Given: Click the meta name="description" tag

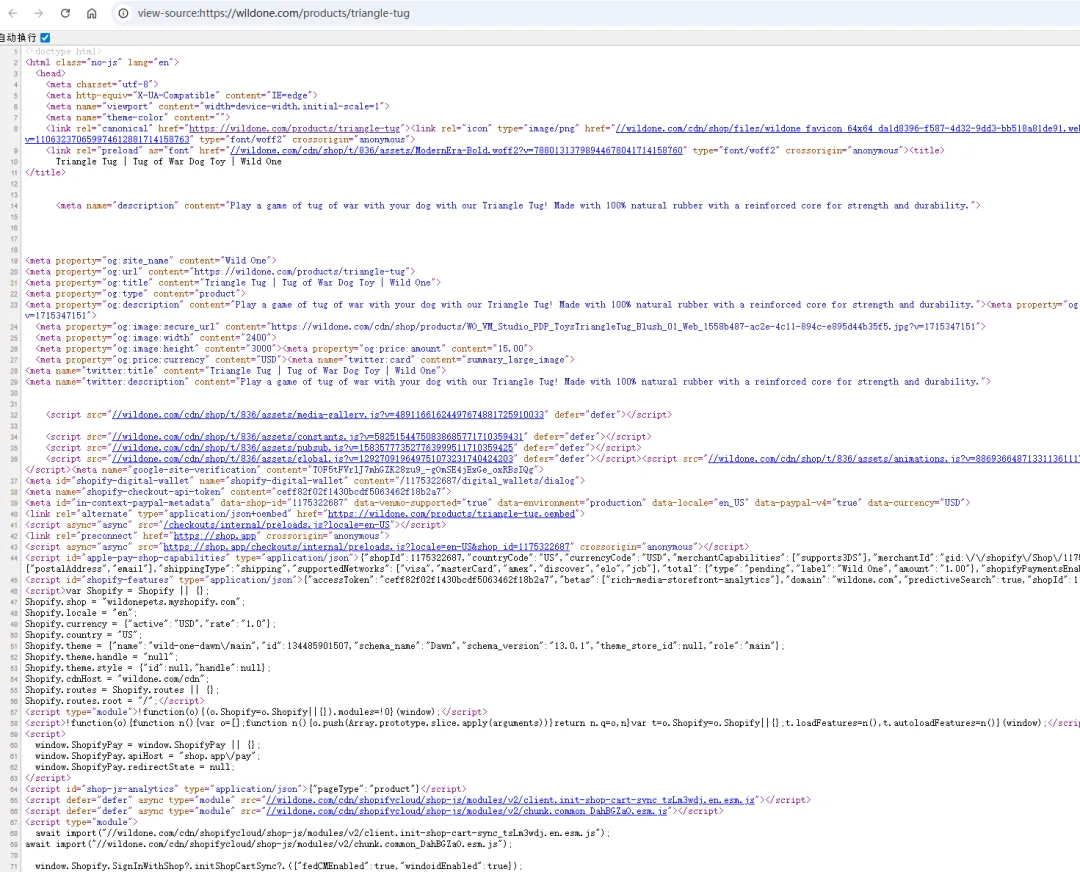Looking at the screenshot, I should click(518, 205).
